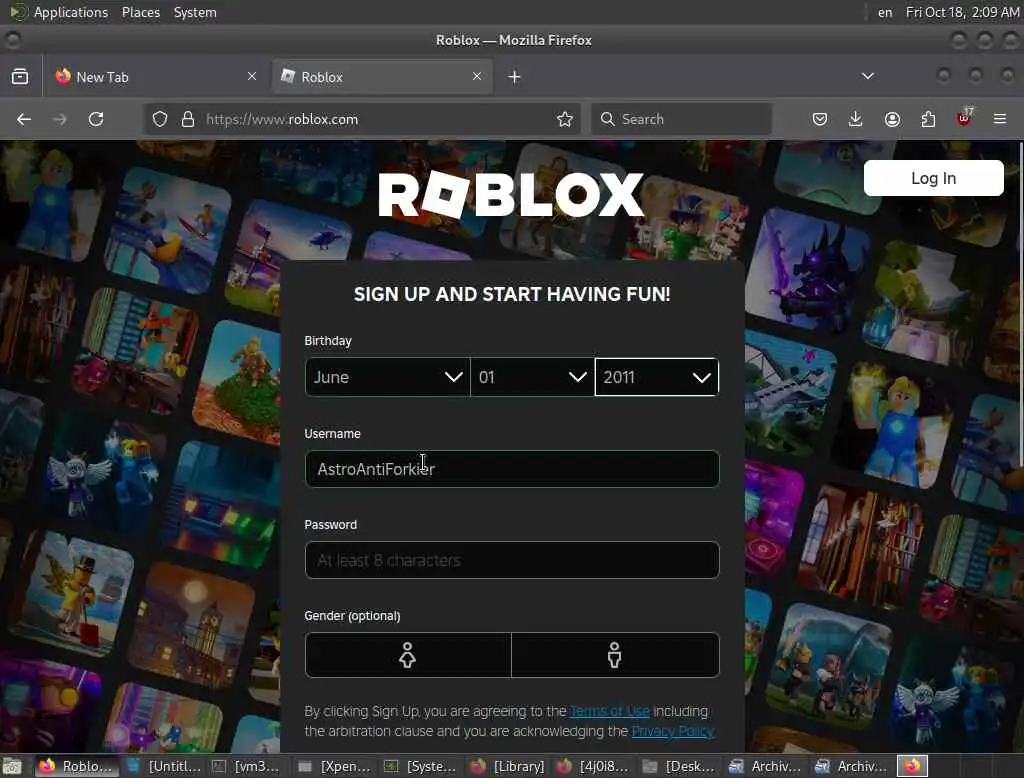Click the Firefox Search box
1024x778 pixels.
click(x=681, y=120)
